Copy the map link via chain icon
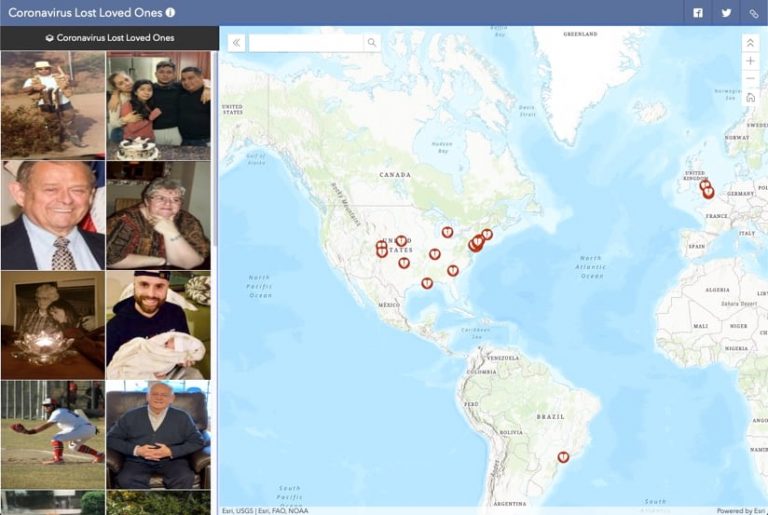The image size is (768, 515). pyautogui.click(x=754, y=13)
